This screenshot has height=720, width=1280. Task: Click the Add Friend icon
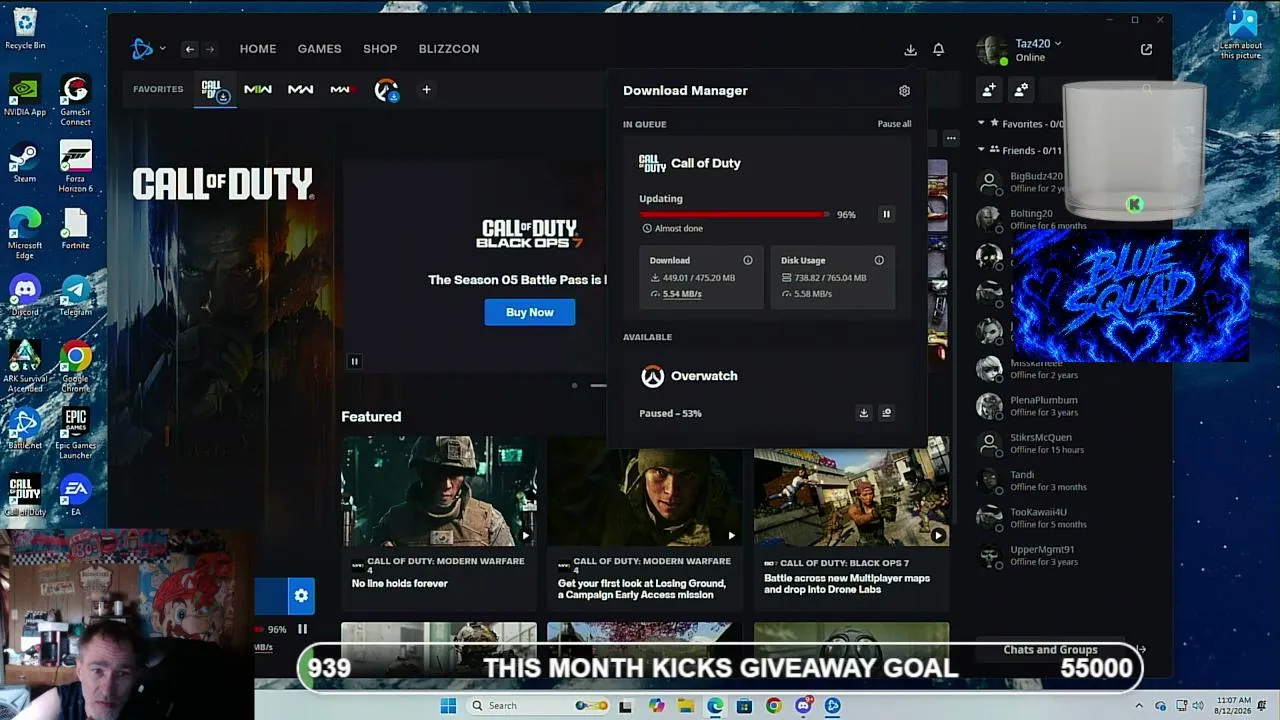pyautogui.click(x=989, y=90)
